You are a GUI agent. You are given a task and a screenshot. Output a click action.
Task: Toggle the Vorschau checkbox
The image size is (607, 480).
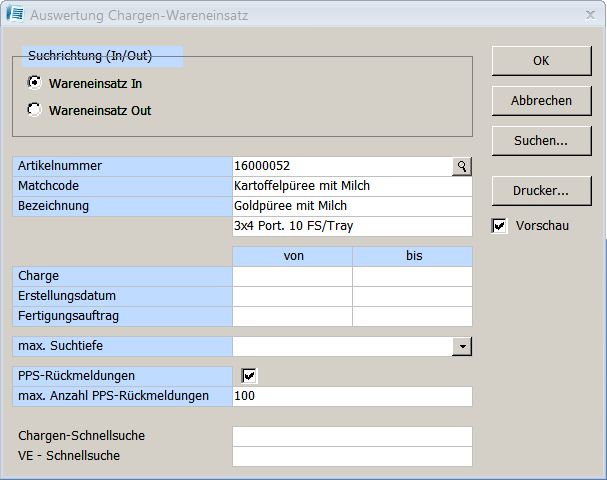click(x=500, y=226)
